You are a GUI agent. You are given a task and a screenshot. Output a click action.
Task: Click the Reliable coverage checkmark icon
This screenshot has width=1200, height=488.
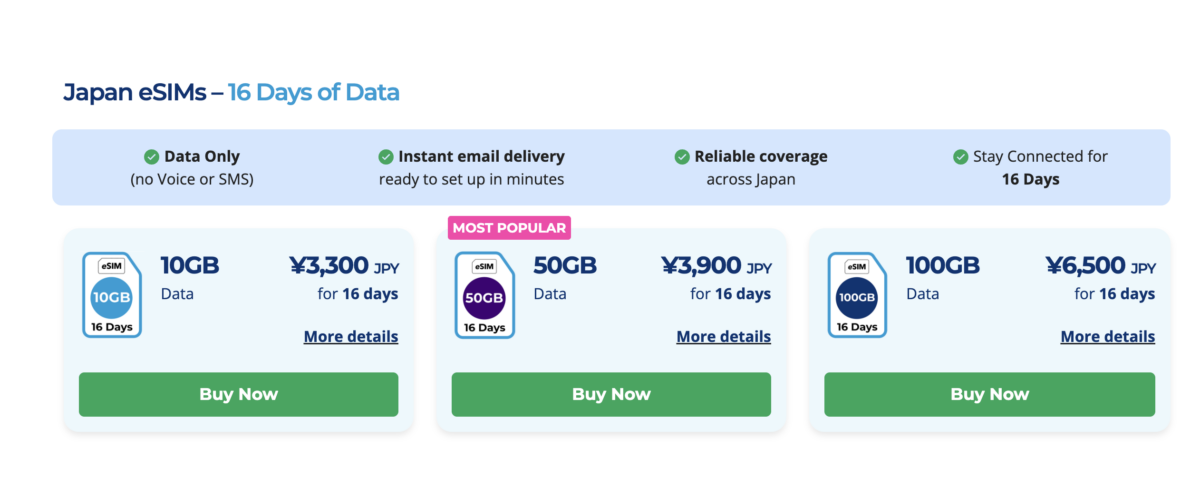682,157
